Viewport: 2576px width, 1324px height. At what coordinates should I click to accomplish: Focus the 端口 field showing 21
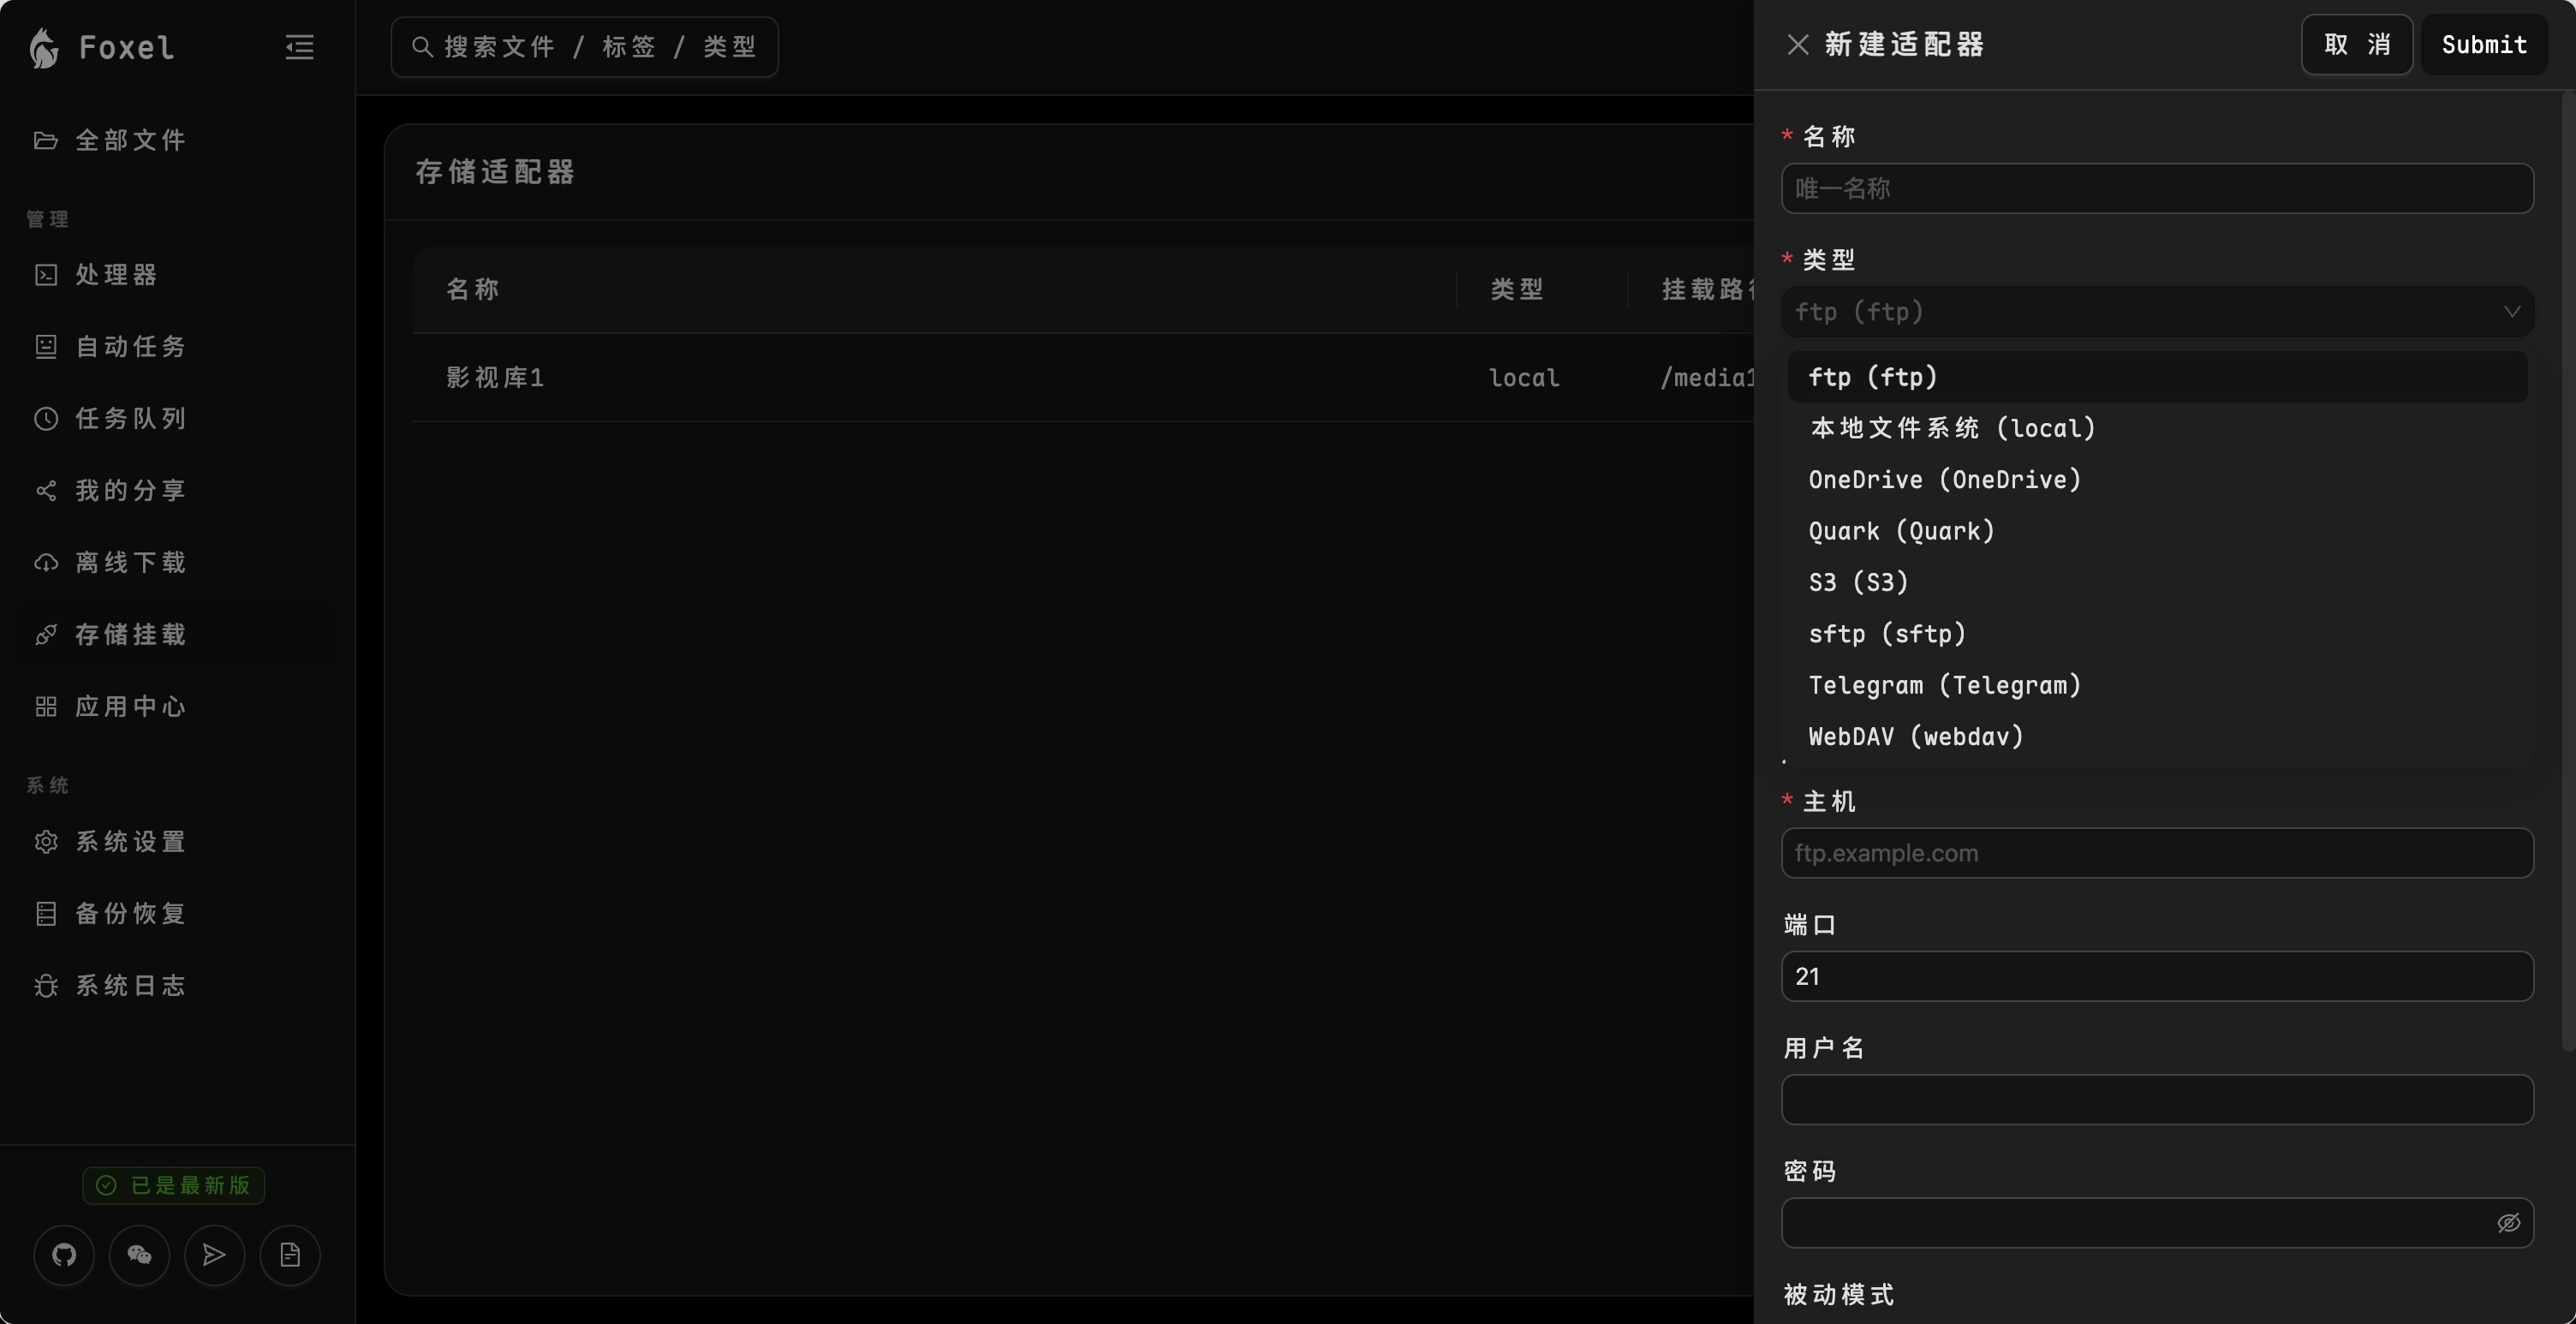coord(2157,976)
